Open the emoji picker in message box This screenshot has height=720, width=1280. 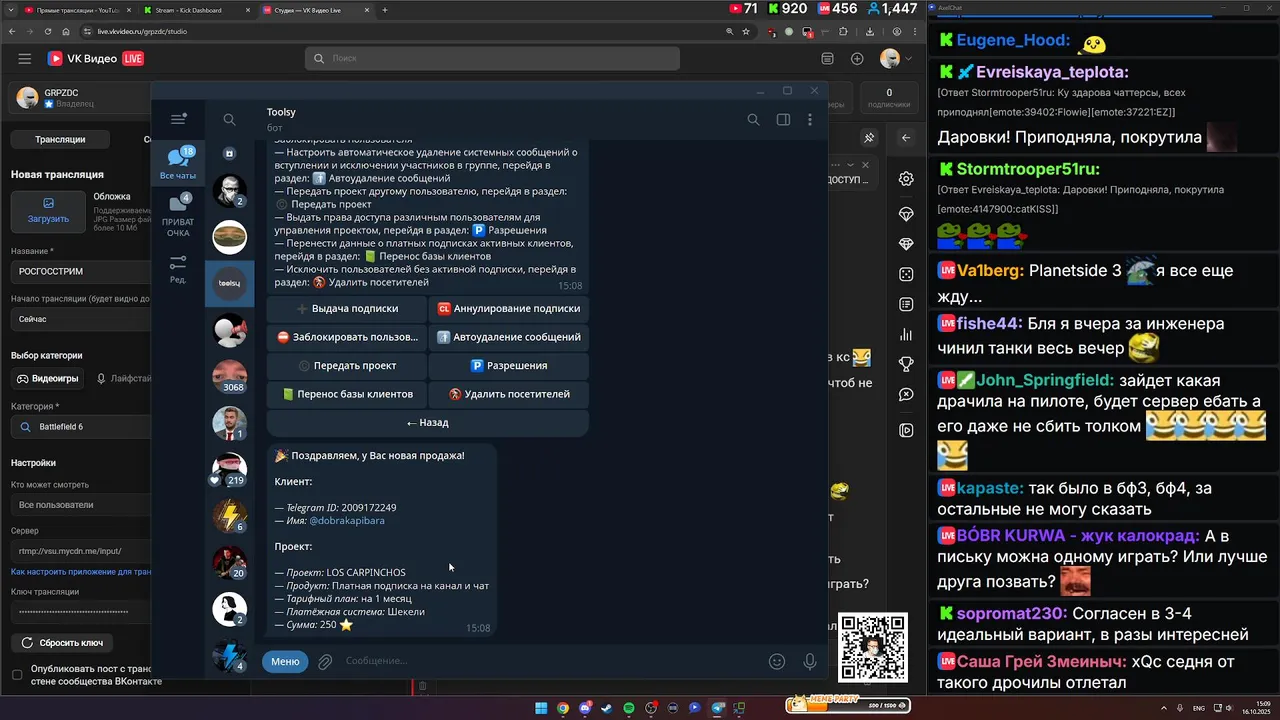(x=777, y=661)
